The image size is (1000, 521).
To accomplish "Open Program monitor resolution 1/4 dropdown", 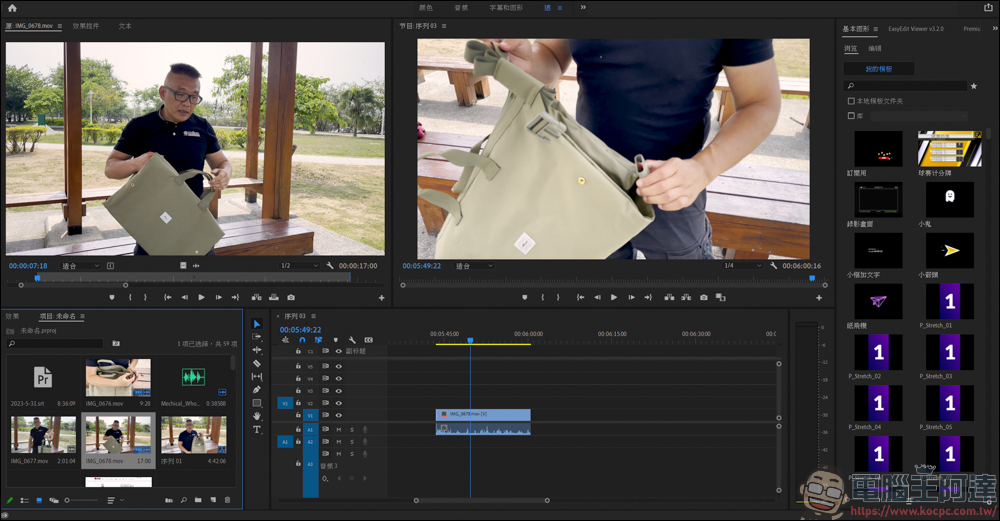I will pos(743,265).
